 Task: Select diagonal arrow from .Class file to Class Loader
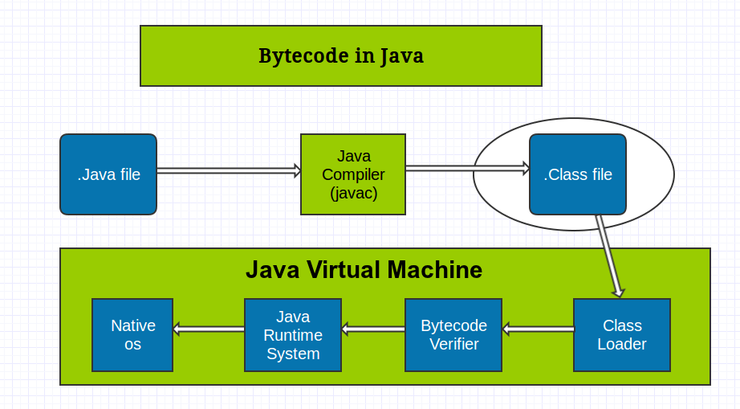coord(609,256)
